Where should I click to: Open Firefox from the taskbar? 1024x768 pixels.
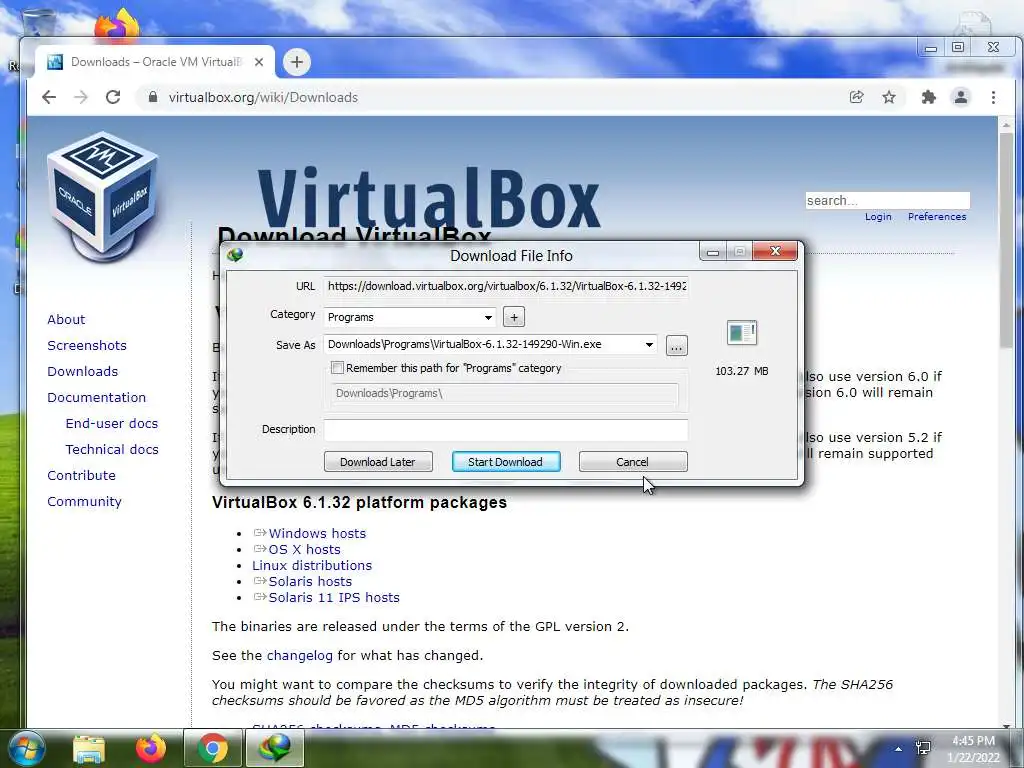pos(150,749)
